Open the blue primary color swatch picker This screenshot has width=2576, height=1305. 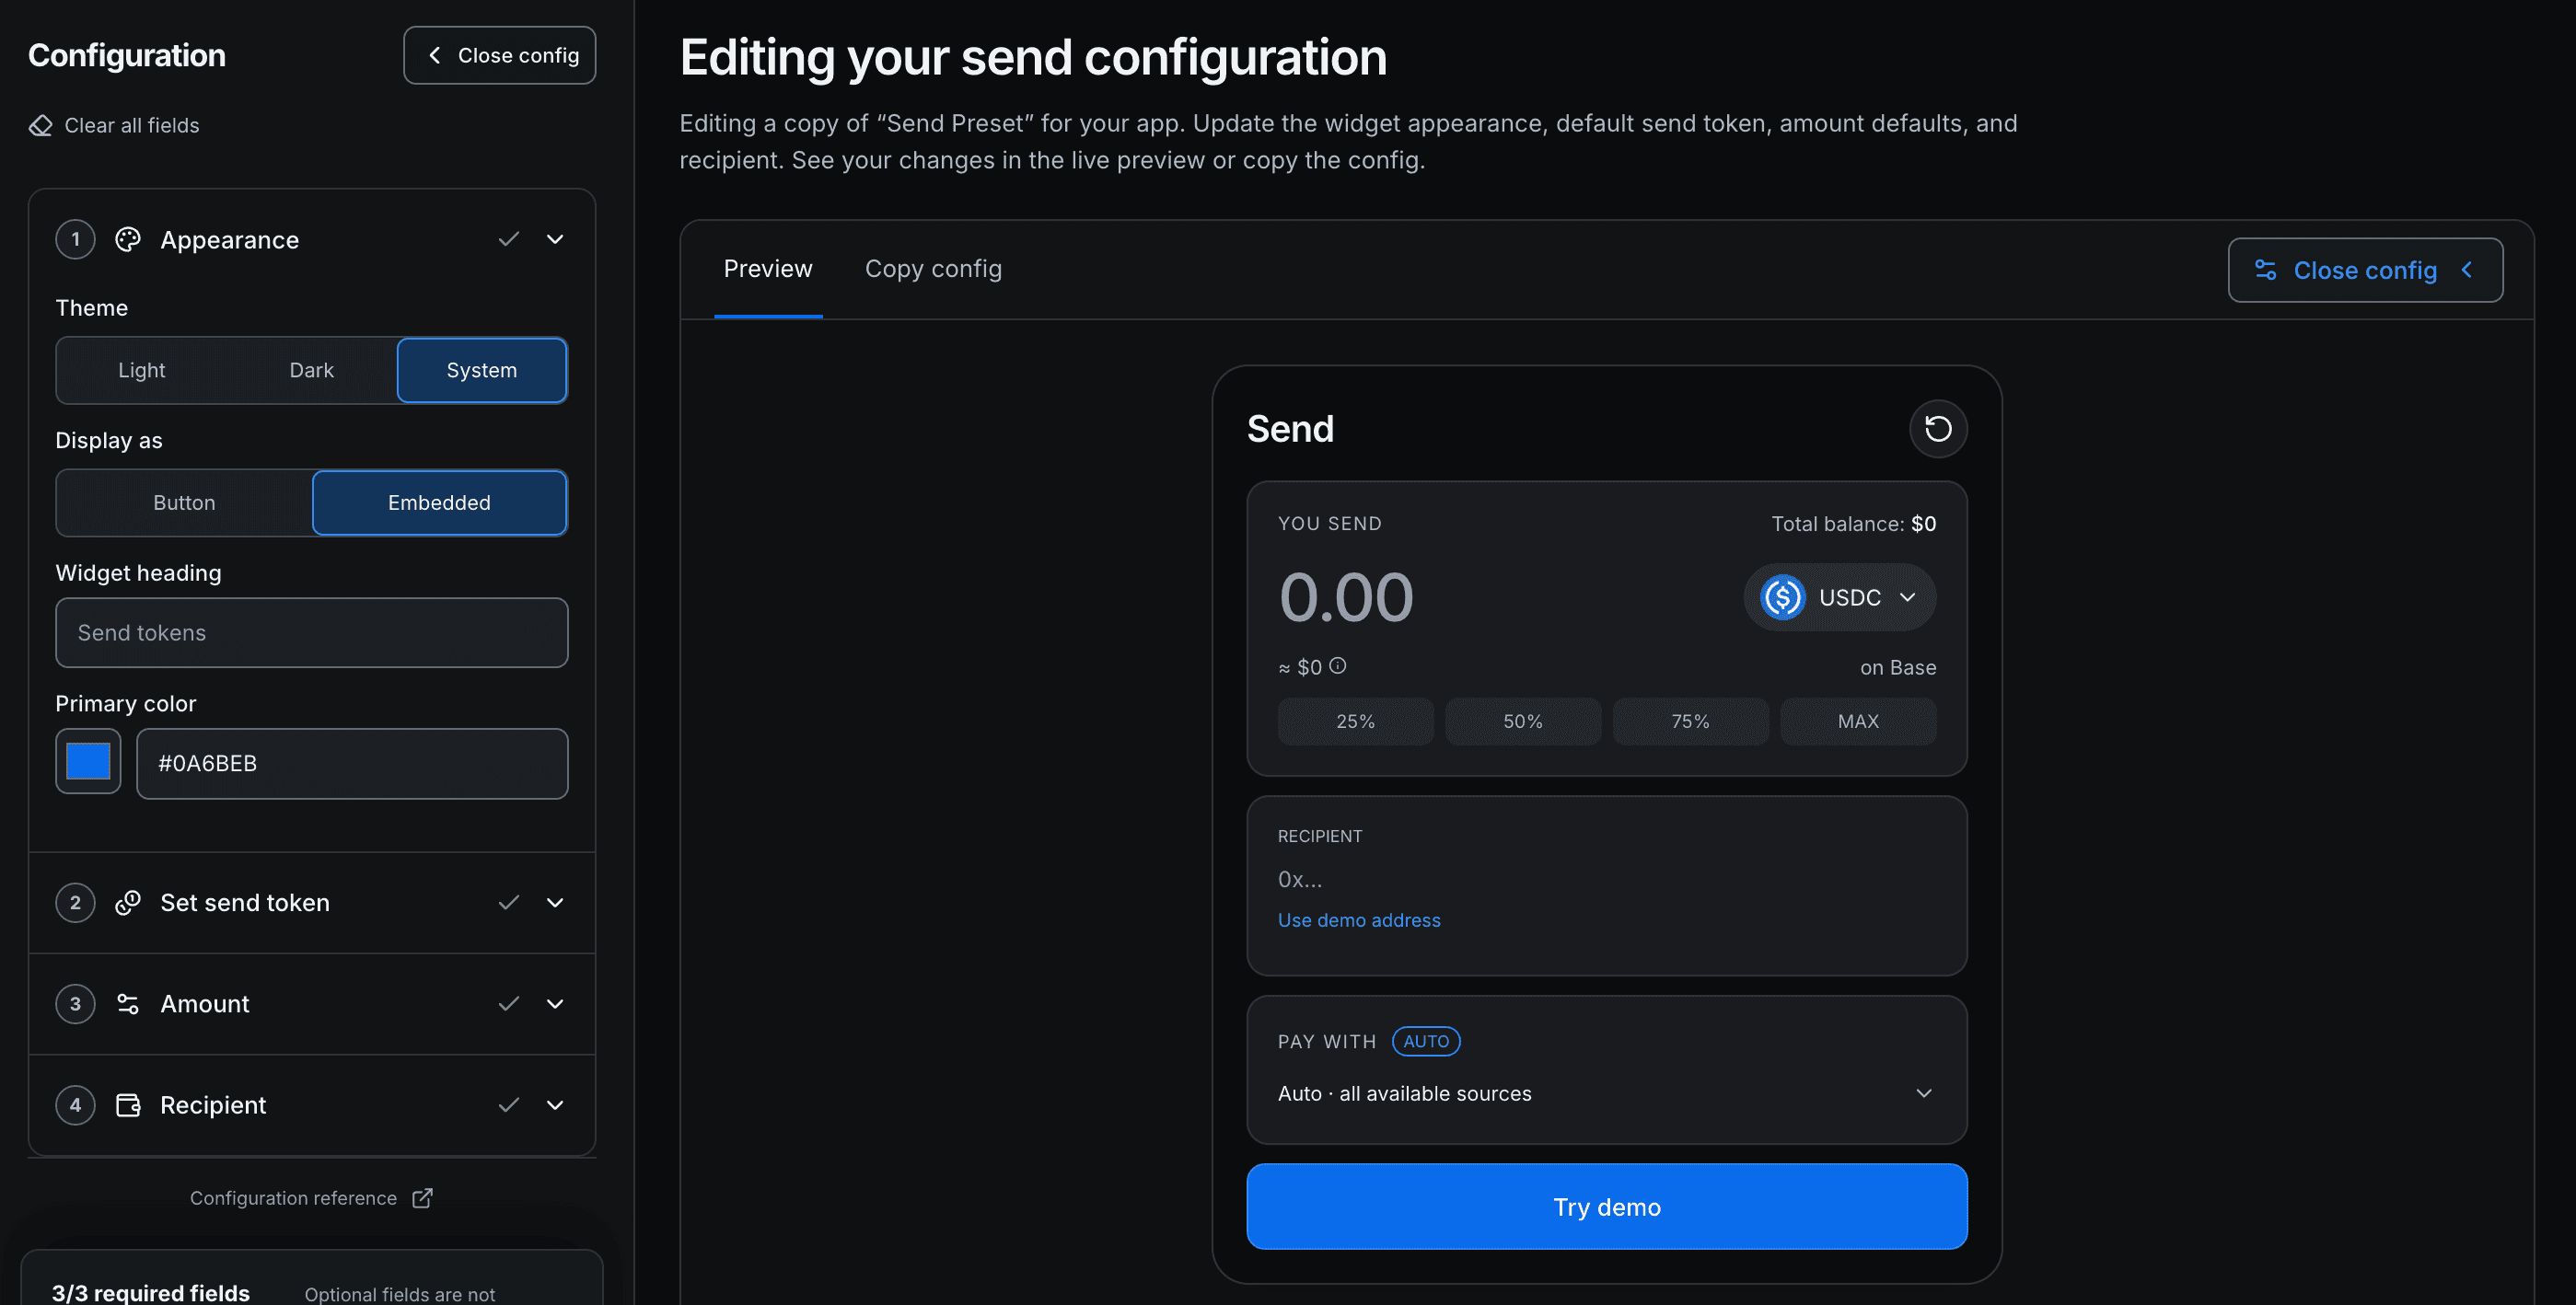tap(88, 761)
